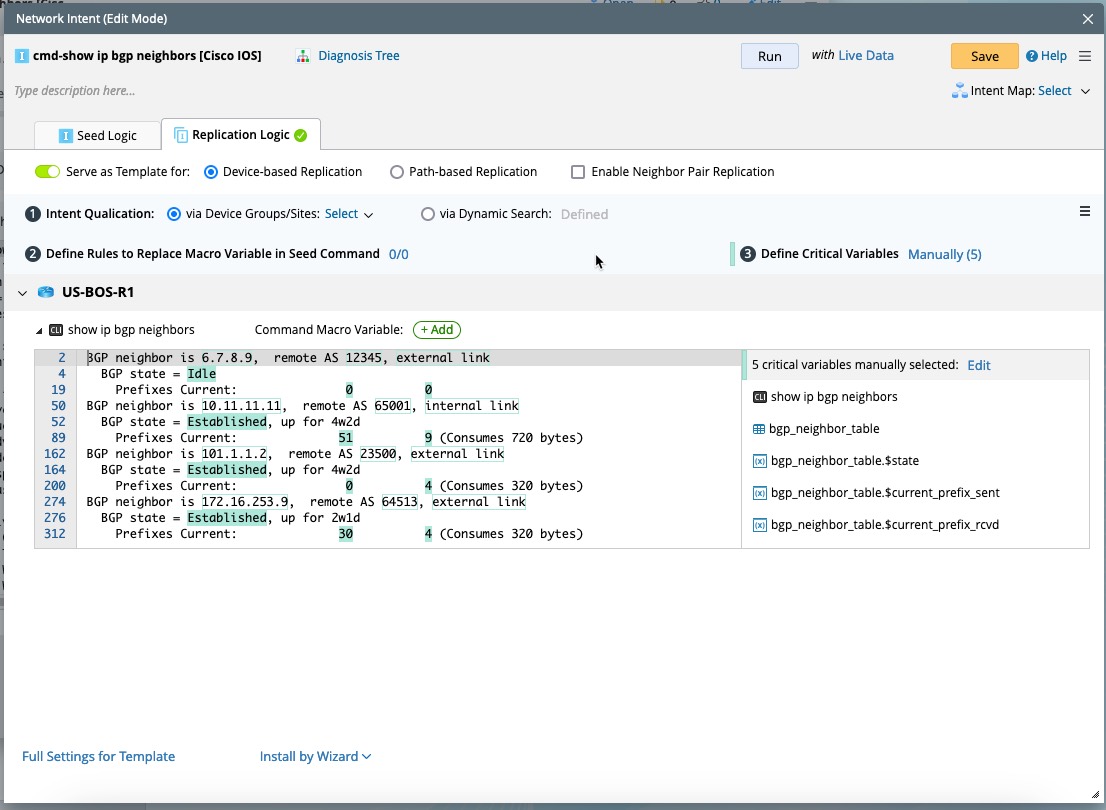Select the bgp_neighbor_table table icon
The image size is (1106, 810).
click(x=759, y=429)
